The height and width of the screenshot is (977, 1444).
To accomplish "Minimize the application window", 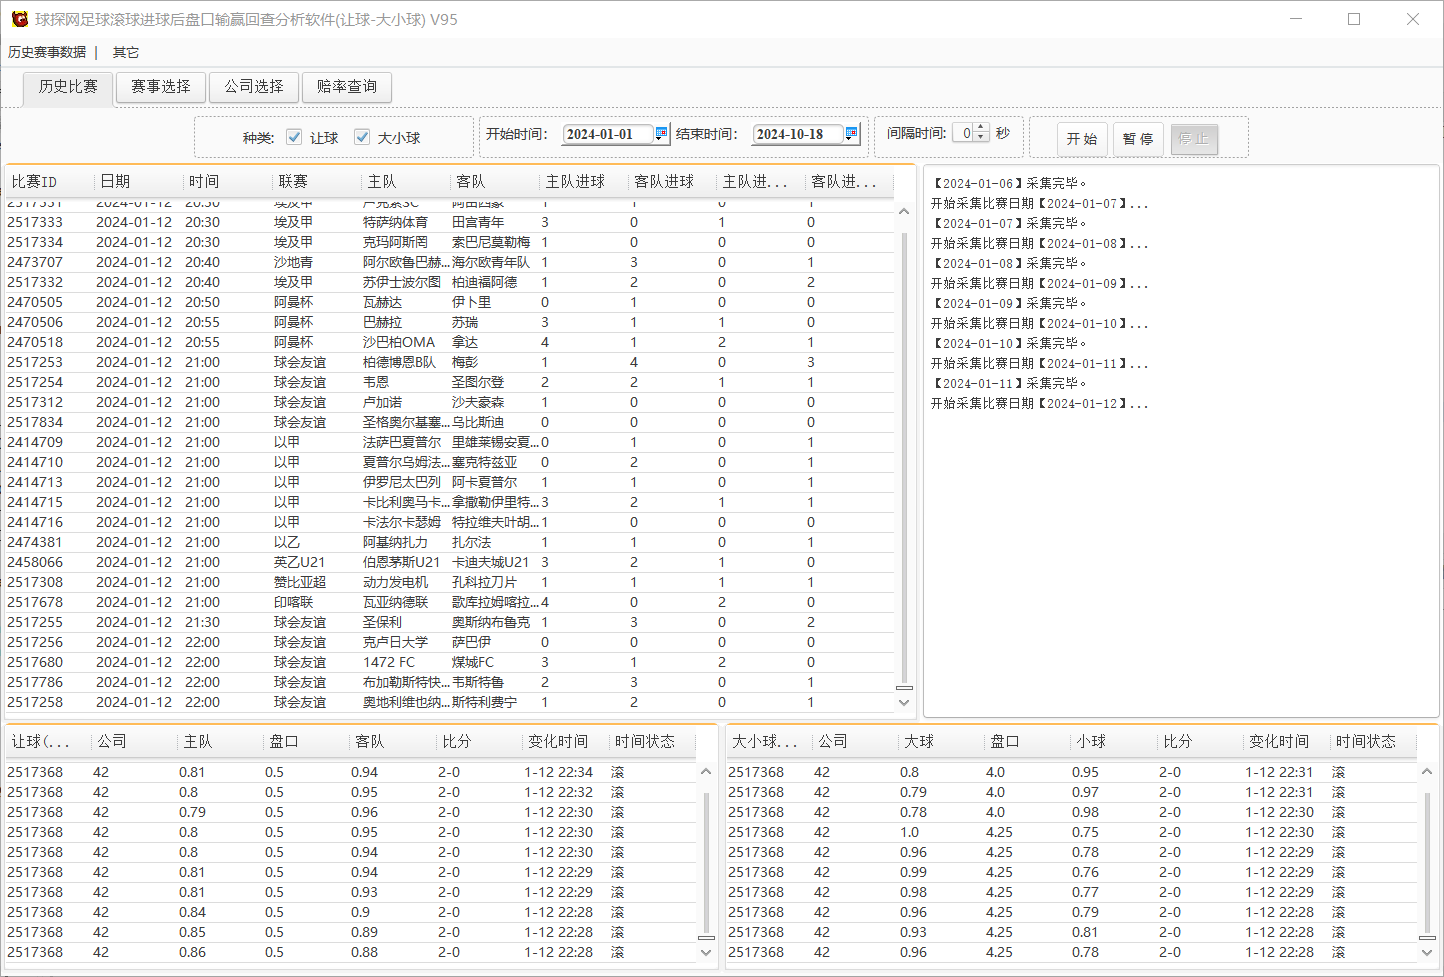I will click(x=1296, y=19).
